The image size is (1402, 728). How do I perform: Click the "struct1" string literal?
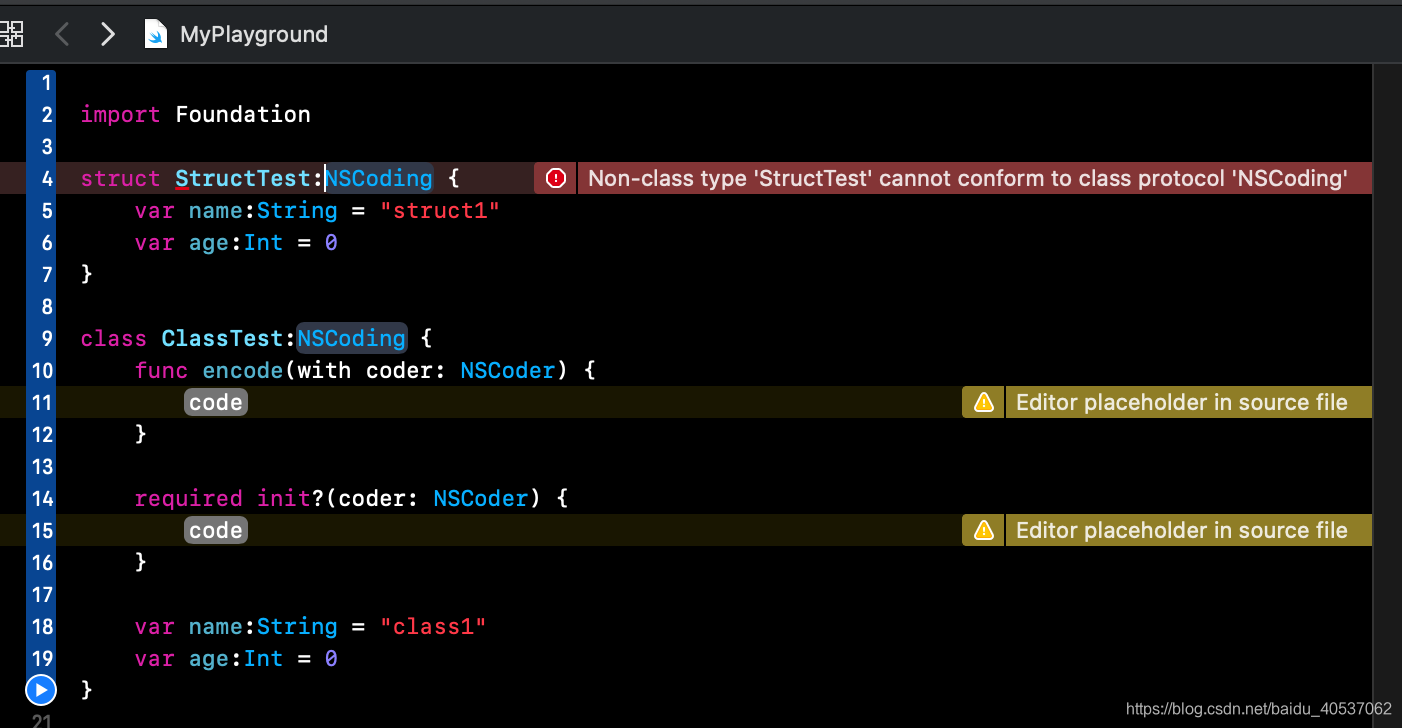coord(440,210)
